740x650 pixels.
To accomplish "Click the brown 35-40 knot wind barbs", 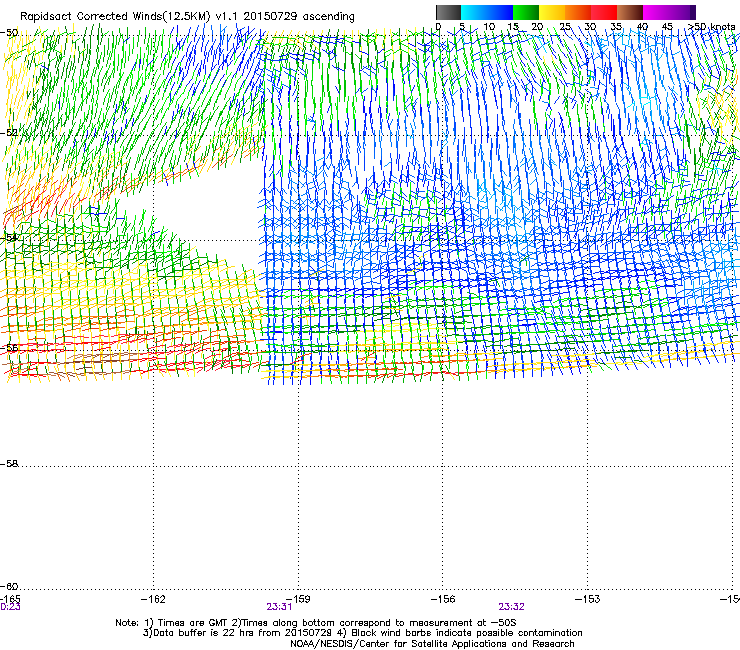I will [98, 363].
